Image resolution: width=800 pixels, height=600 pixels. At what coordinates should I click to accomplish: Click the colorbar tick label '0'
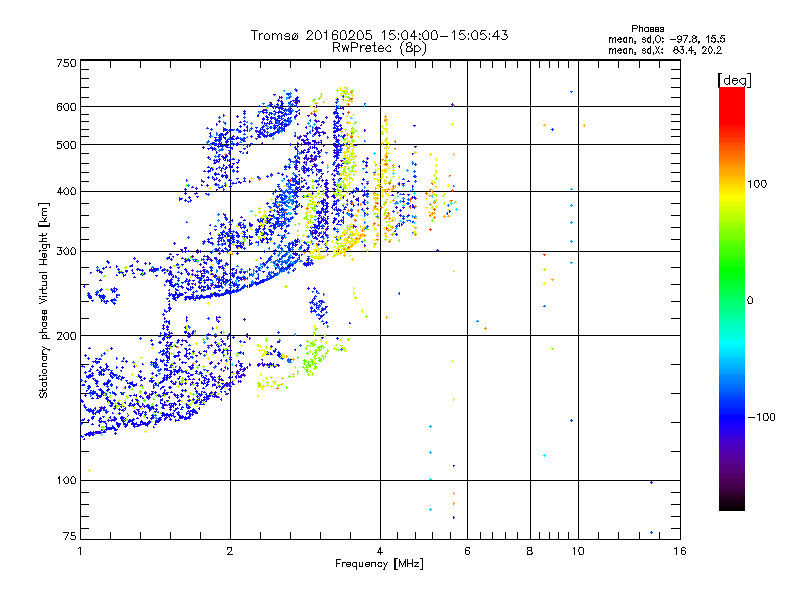click(x=750, y=301)
